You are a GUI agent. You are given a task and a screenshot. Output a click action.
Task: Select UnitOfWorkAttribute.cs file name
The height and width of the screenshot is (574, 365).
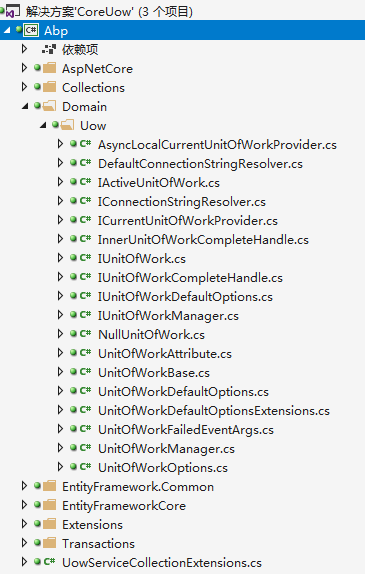pyautogui.click(x=165, y=354)
